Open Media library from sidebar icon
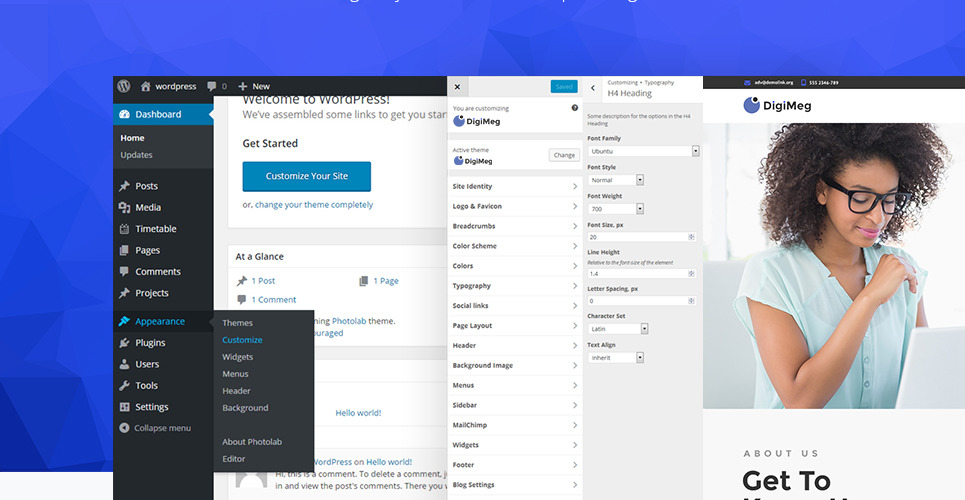The width and height of the screenshot is (965, 500). [x=124, y=207]
